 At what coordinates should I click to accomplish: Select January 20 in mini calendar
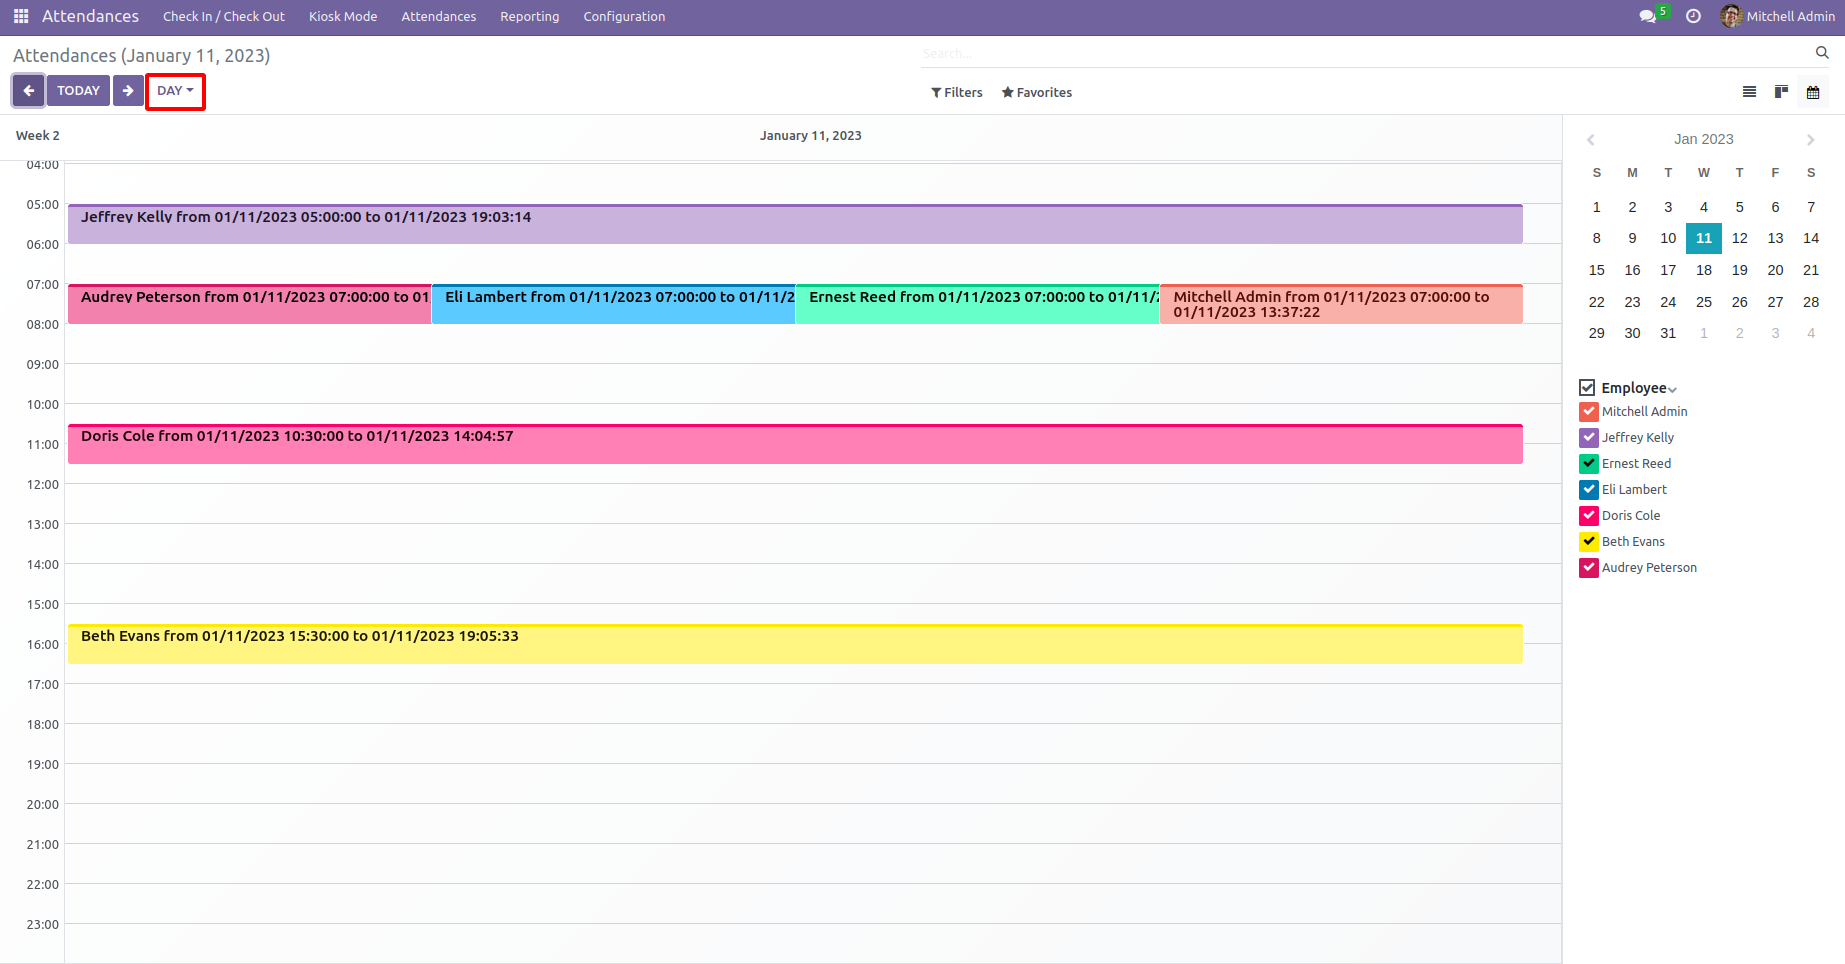coord(1775,270)
